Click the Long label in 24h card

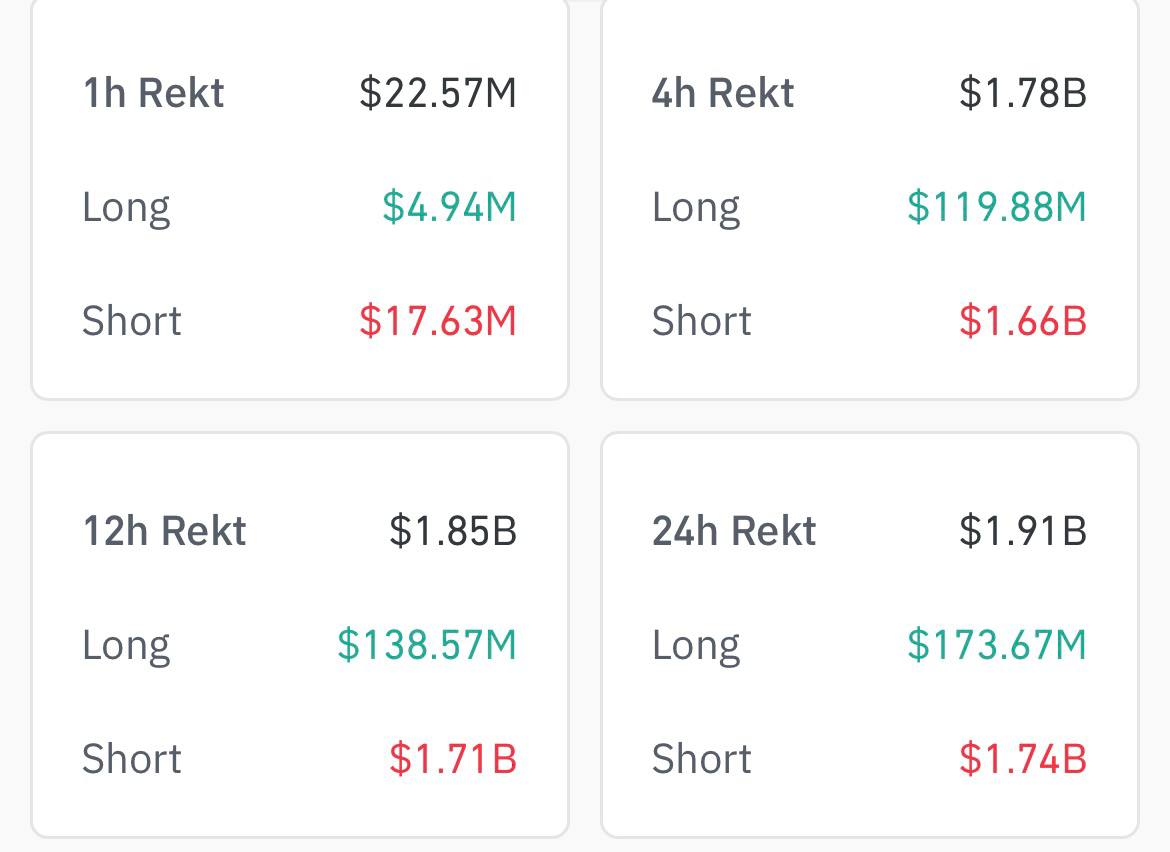click(696, 646)
